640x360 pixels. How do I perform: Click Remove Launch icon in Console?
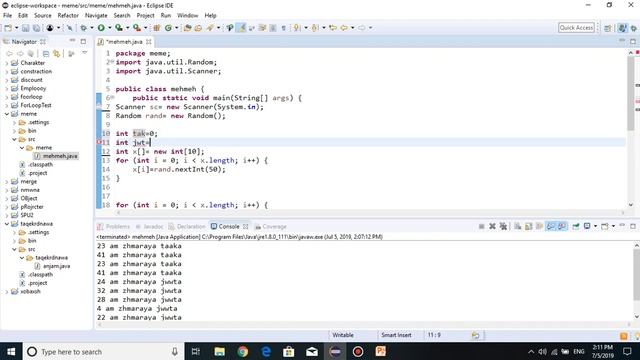pyautogui.click(x=492, y=226)
